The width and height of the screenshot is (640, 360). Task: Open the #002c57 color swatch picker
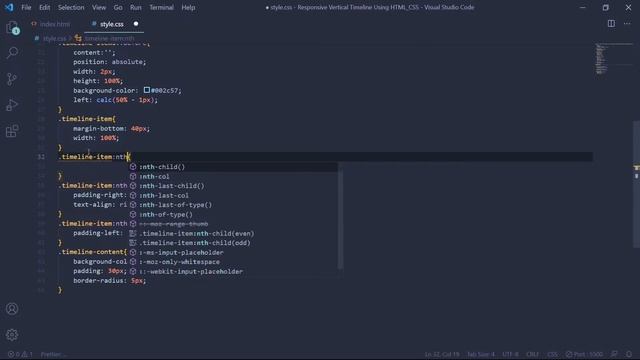(x=147, y=90)
